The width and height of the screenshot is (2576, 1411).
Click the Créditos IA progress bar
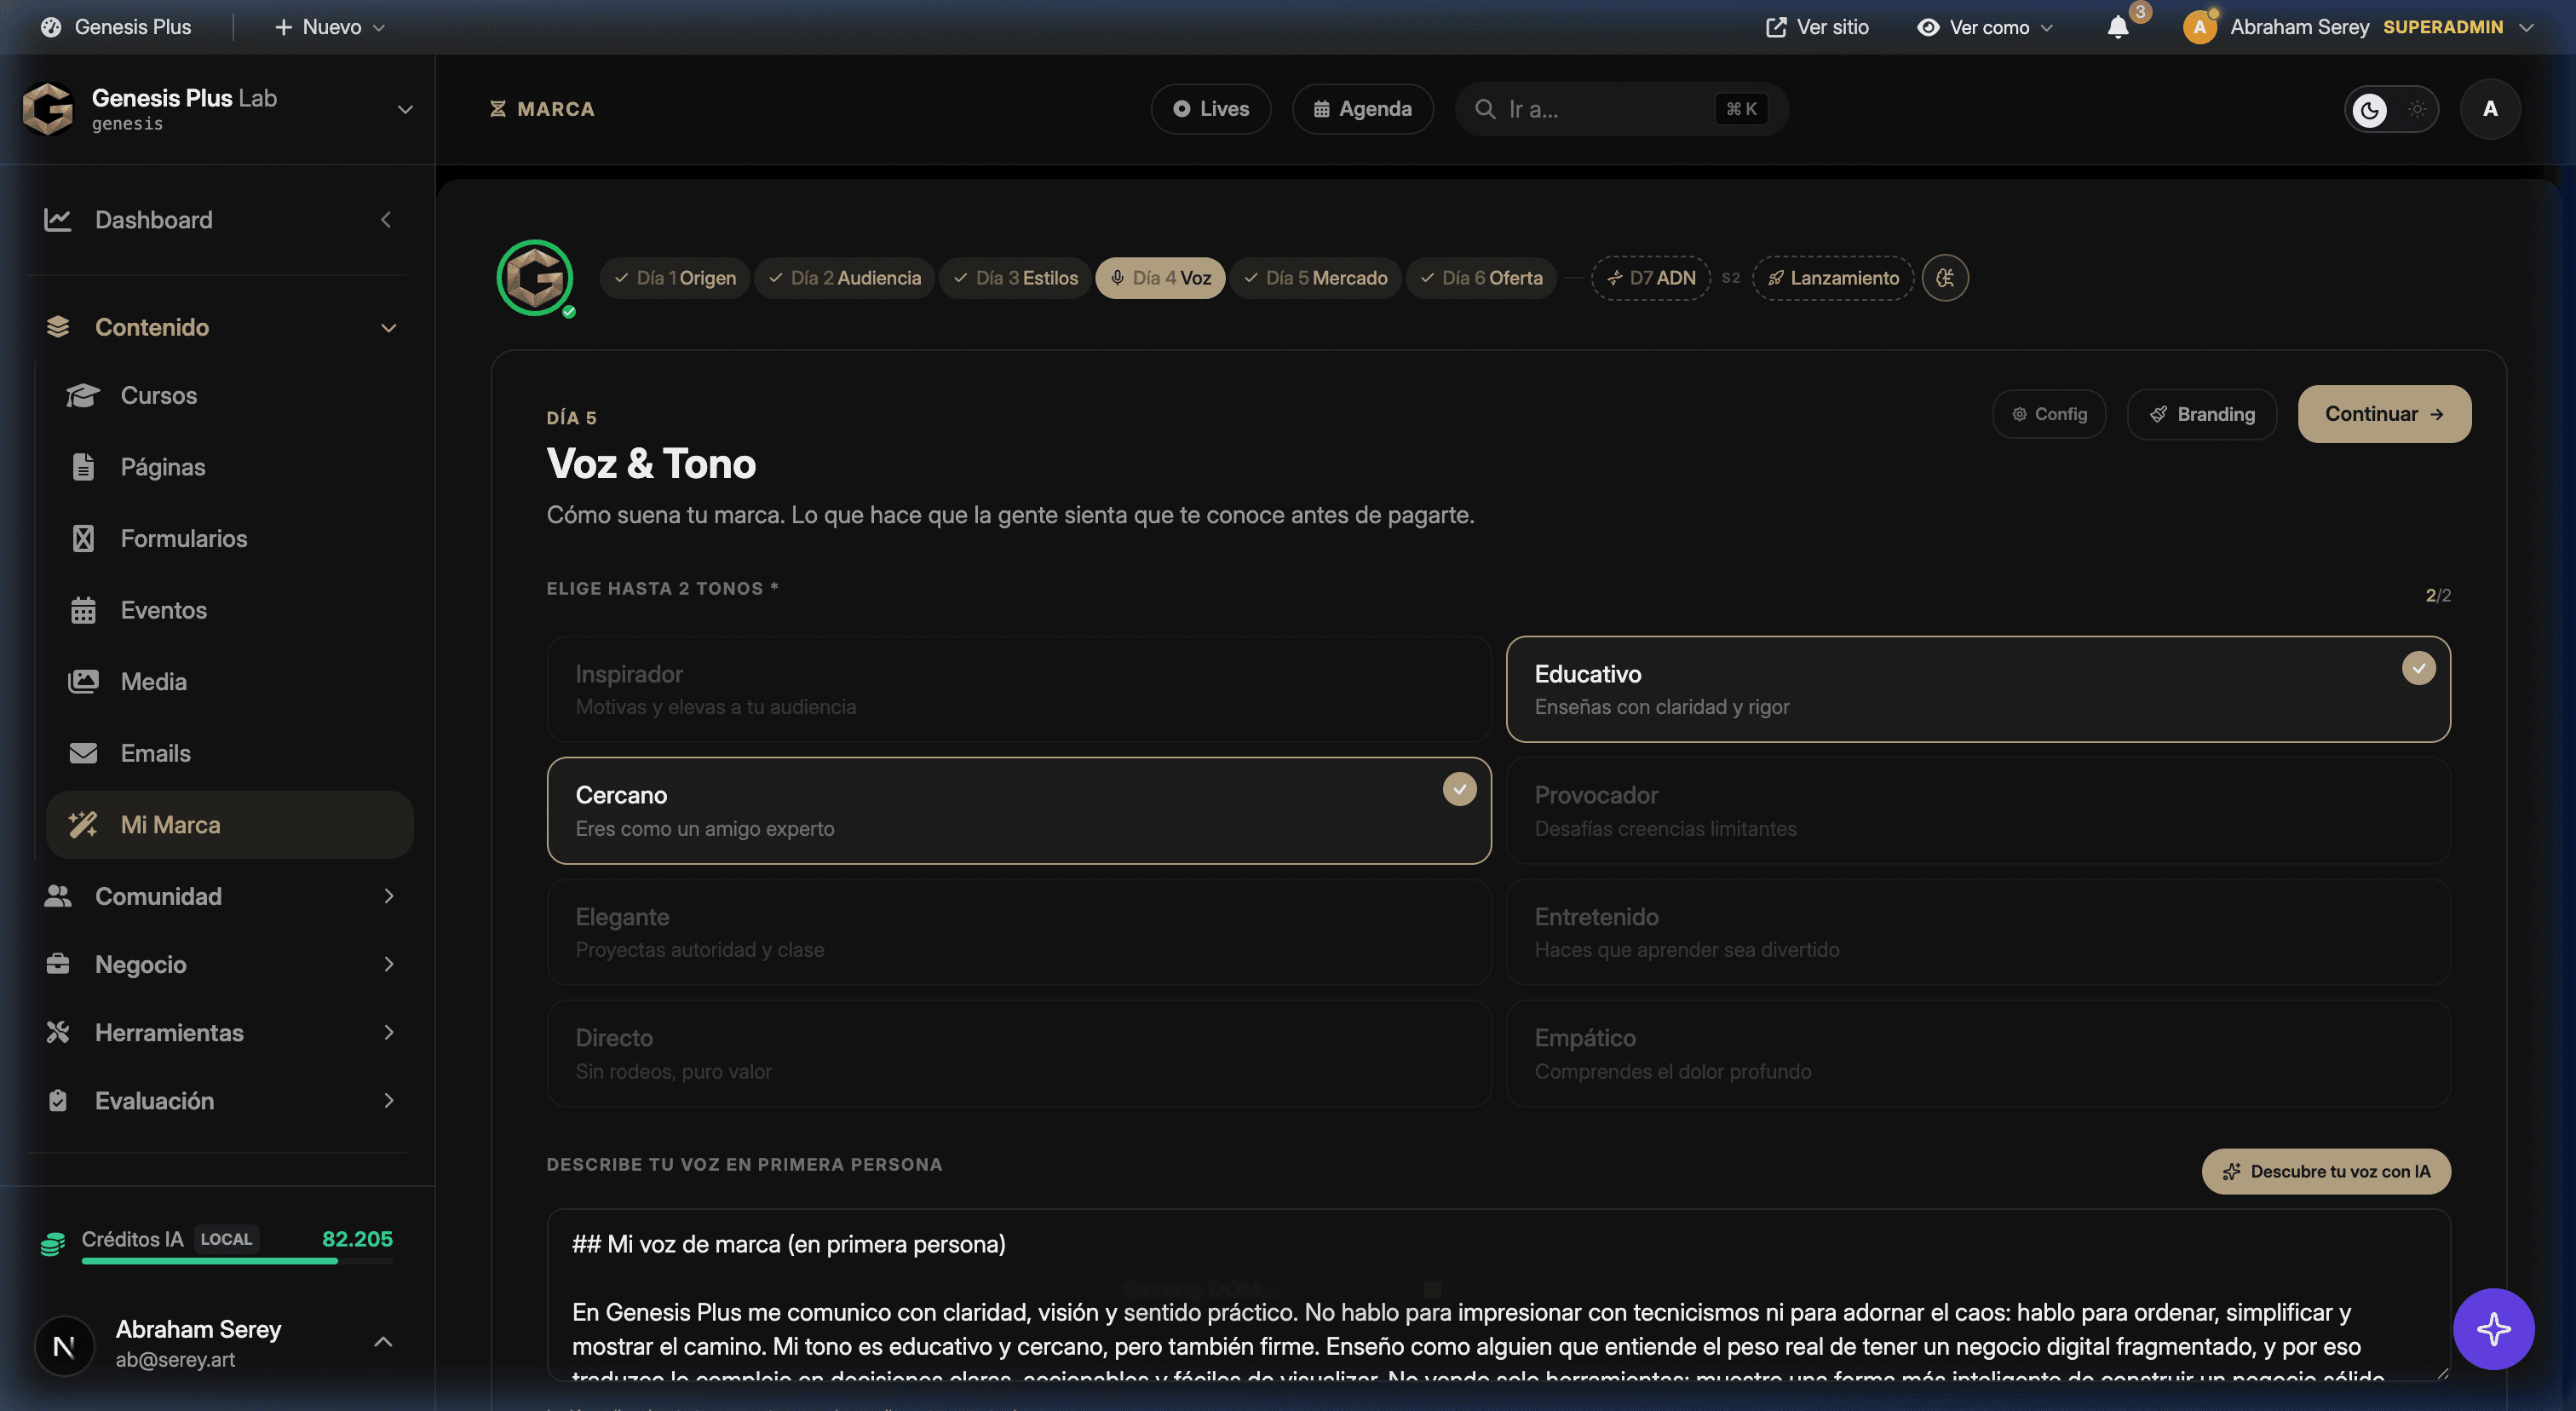point(237,1261)
